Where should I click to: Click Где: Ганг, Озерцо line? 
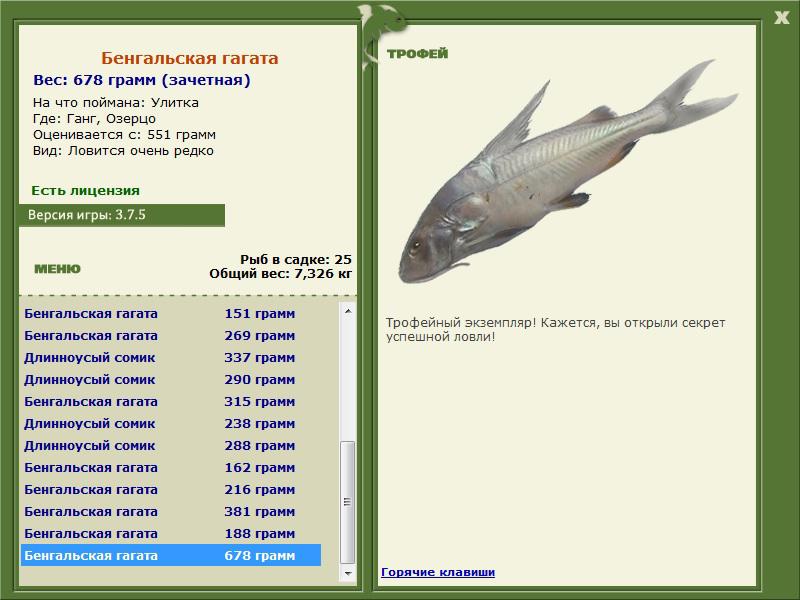click(x=94, y=119)
